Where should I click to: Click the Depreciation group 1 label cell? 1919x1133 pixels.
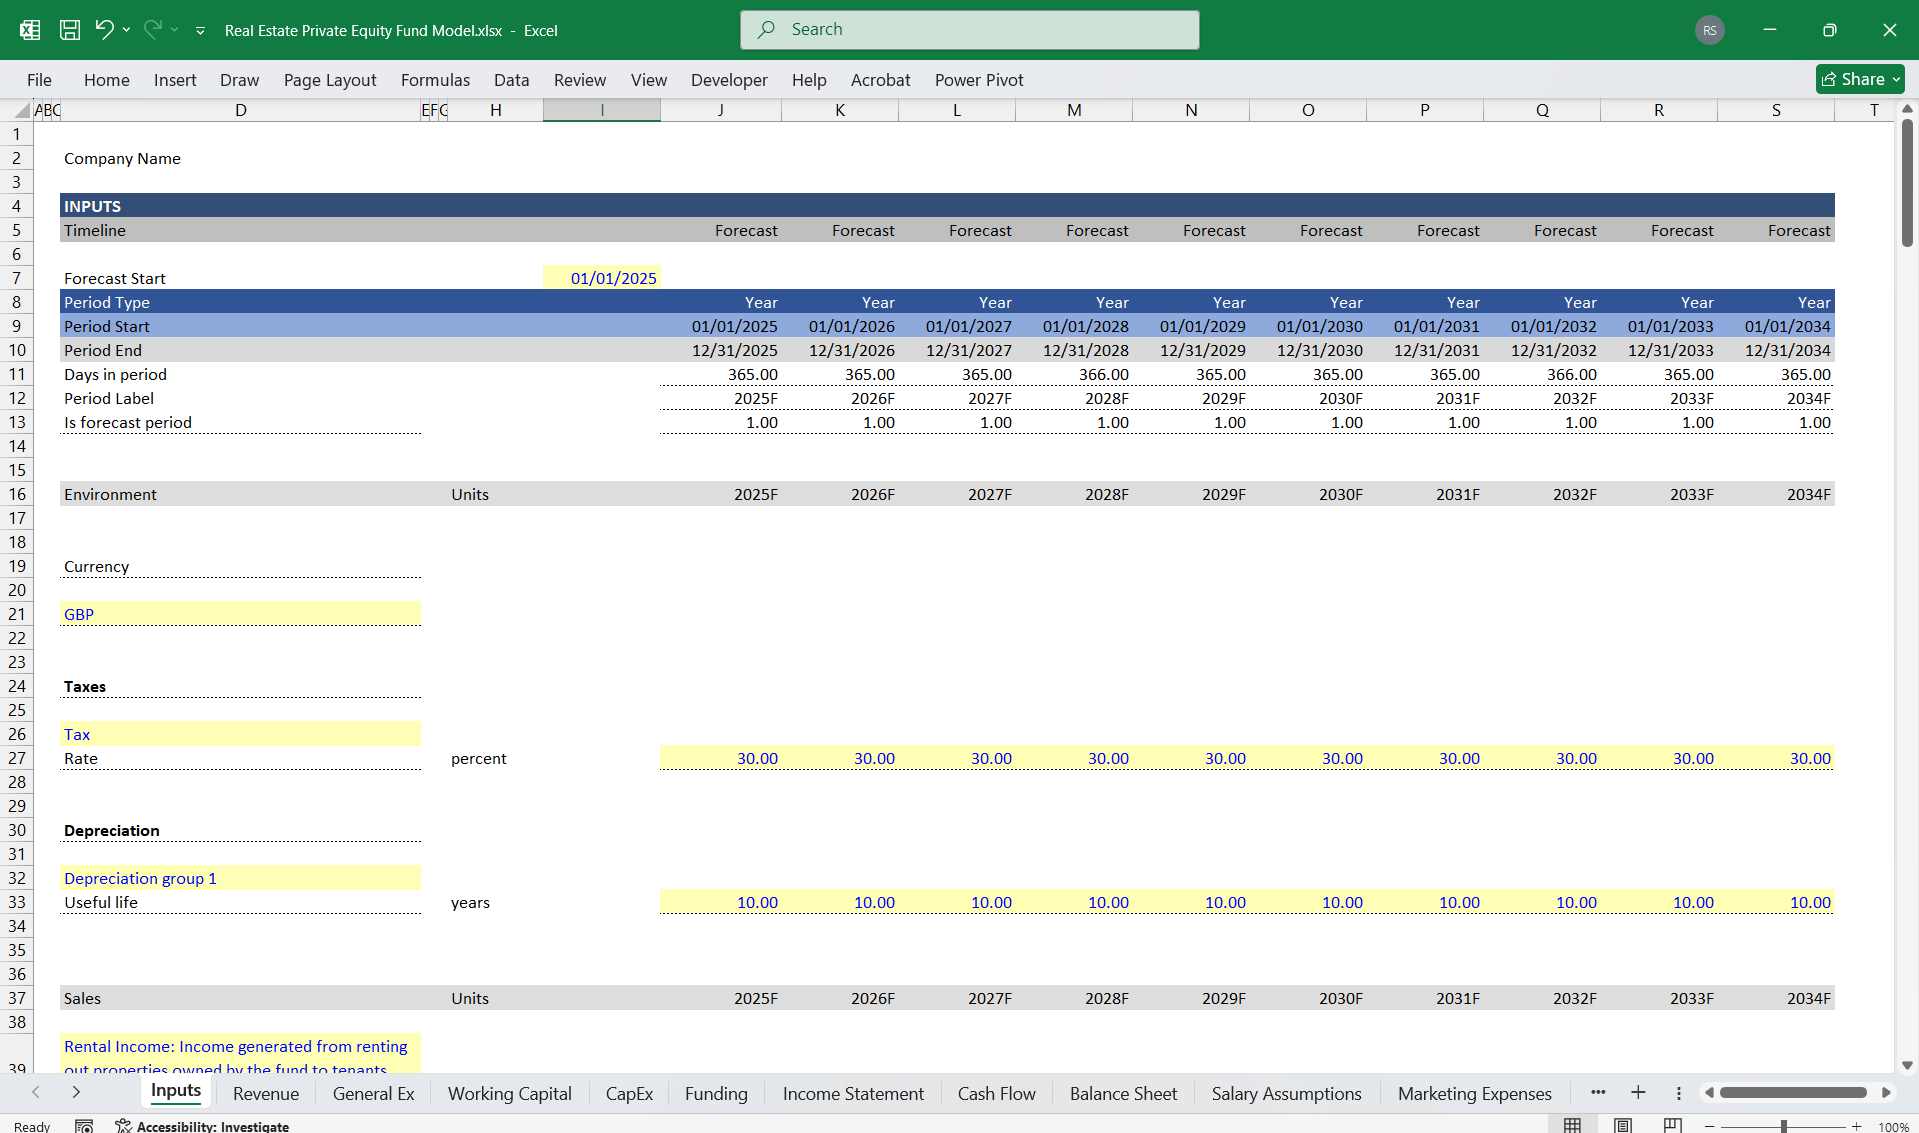pos(241,878)
